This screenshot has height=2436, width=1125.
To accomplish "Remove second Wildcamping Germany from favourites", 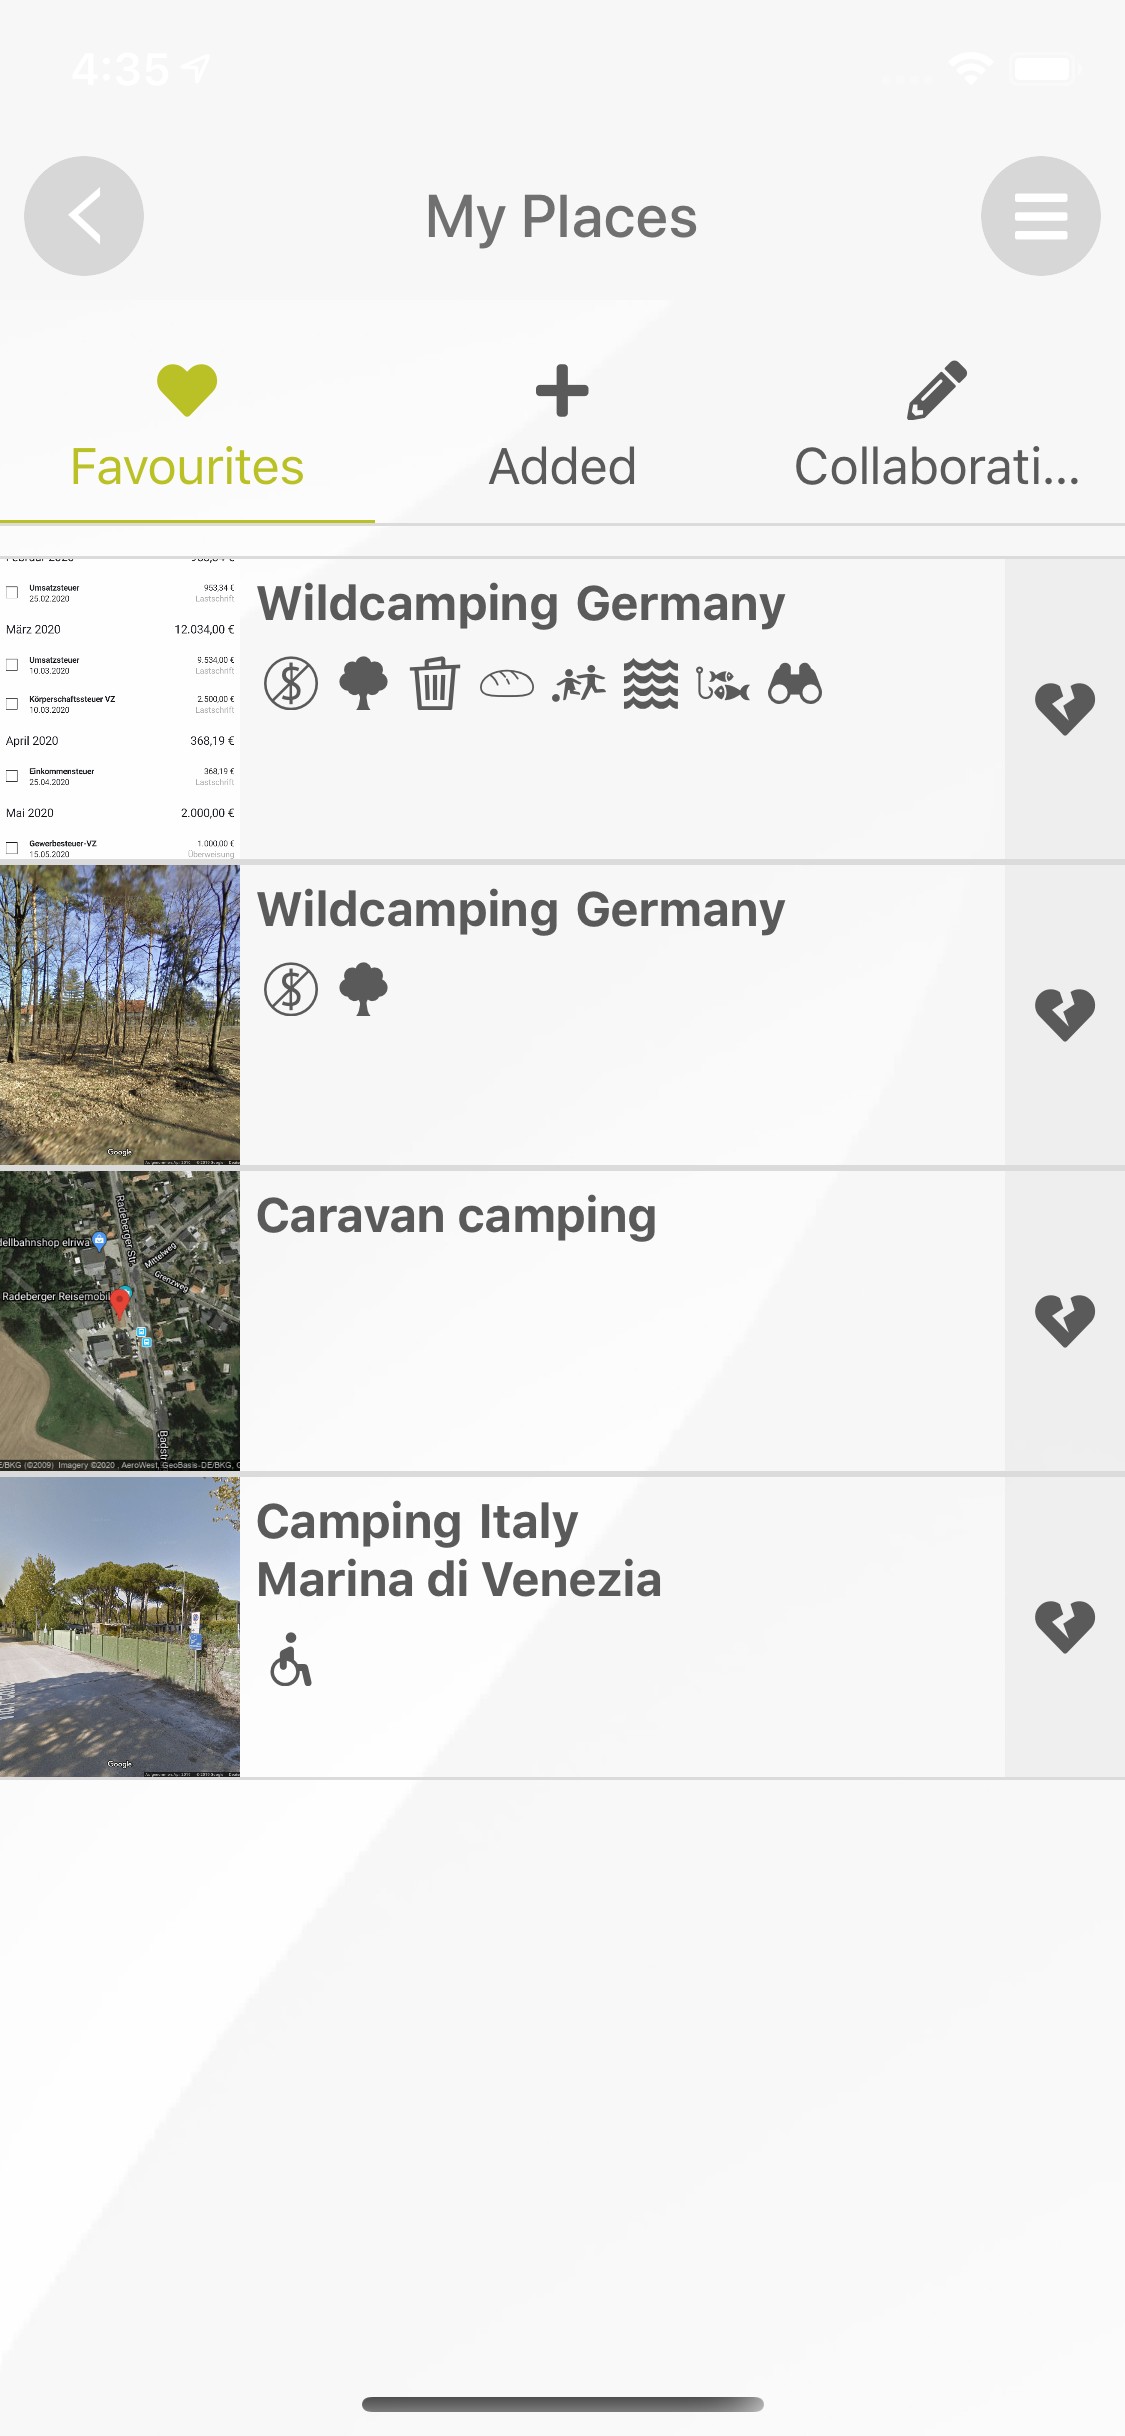I will click(x=1064, y=1015).
